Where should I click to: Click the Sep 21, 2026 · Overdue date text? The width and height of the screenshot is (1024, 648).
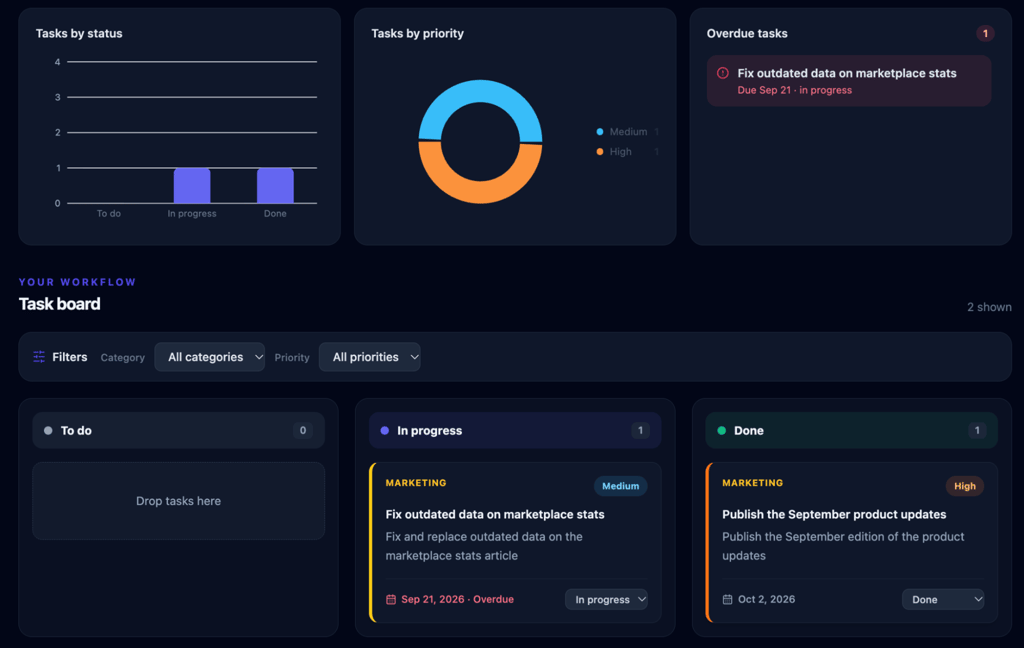click(457, 599)
